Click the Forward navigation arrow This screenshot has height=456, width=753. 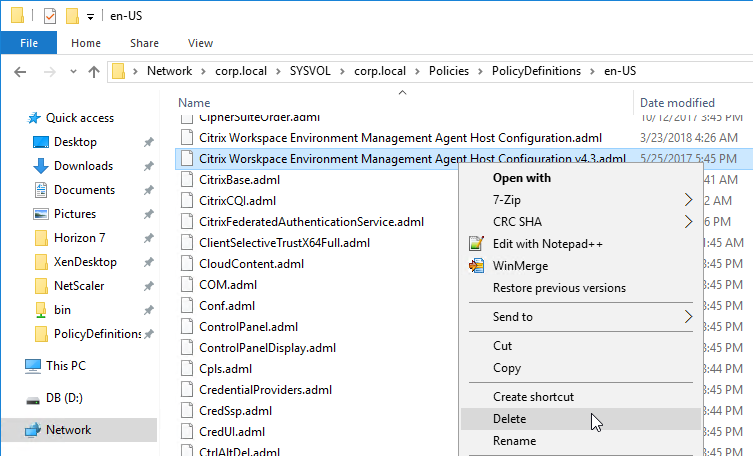point(49,72)
